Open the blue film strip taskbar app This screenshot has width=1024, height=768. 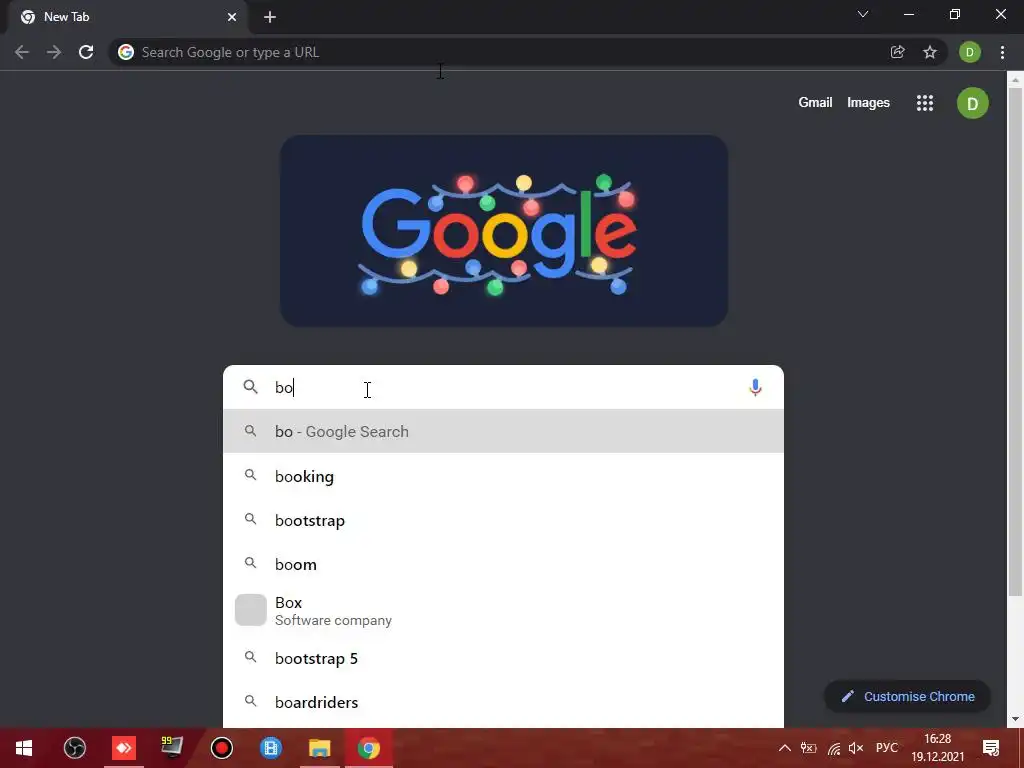tap(271, 748)
